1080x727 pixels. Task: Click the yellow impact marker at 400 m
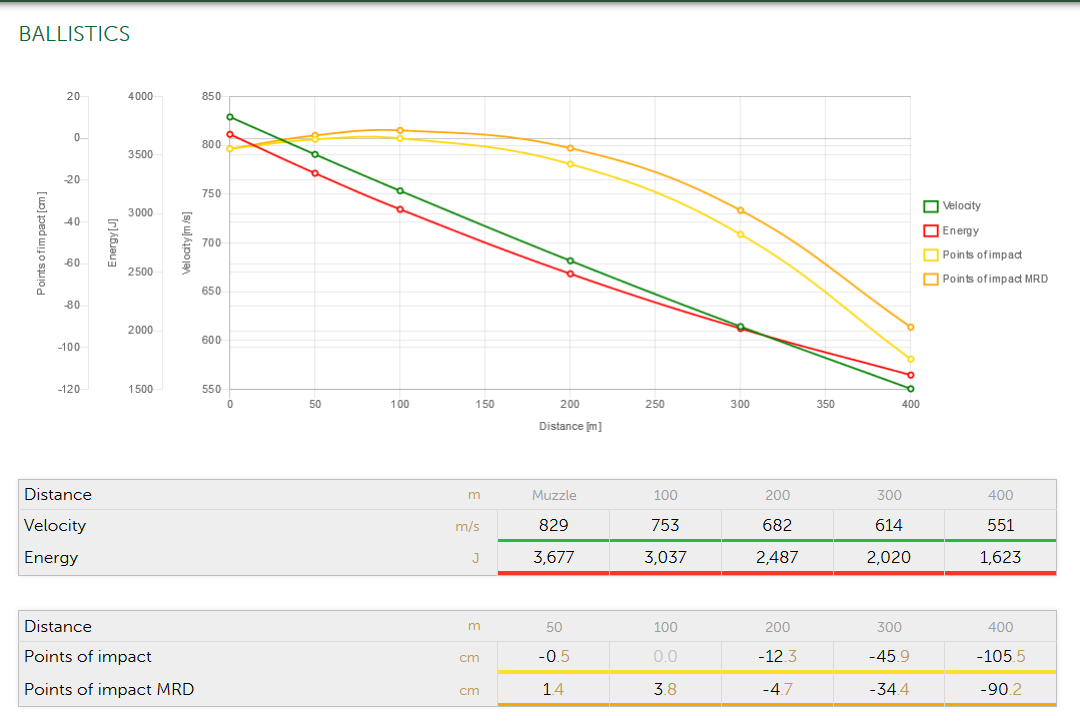pos(910,359)
